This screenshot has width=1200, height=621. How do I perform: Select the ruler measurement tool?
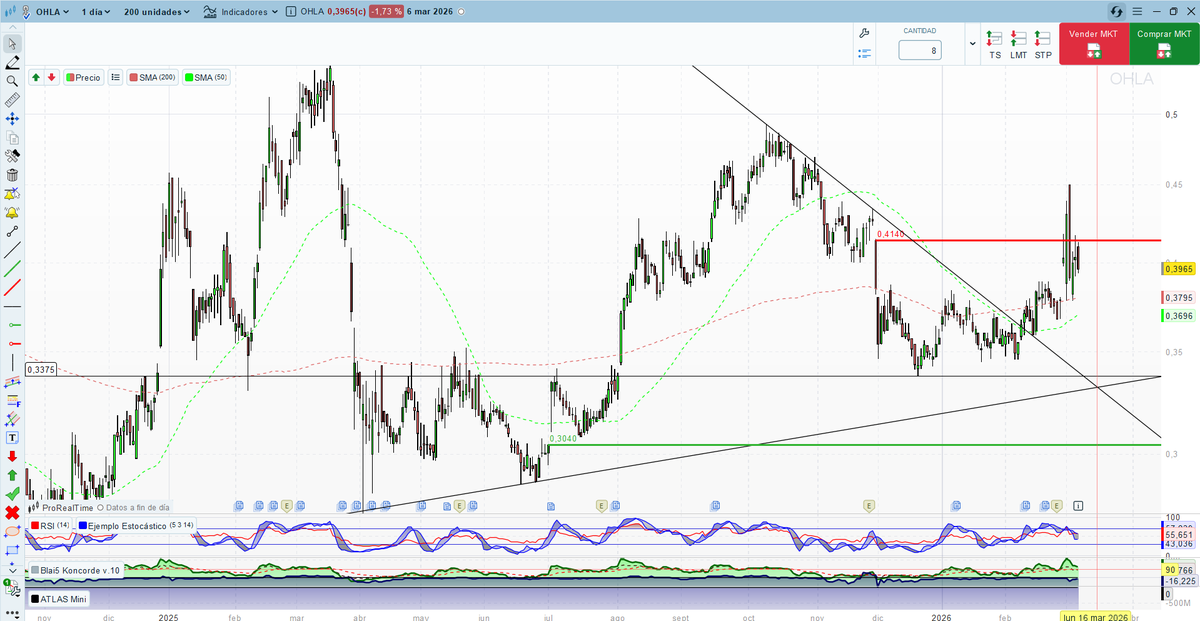click(12, 100)
